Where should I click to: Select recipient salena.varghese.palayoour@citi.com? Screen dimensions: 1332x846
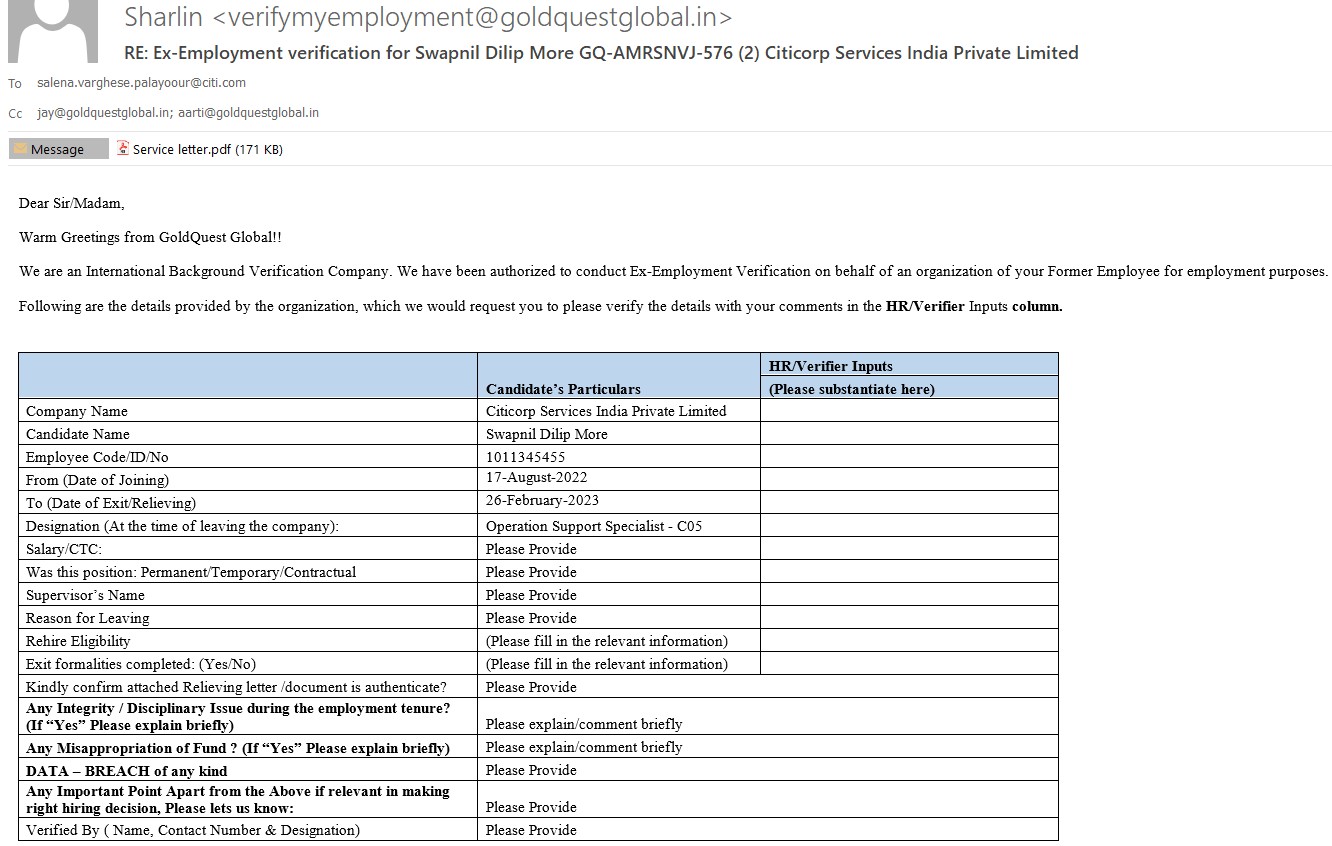[x=141, y=83]
